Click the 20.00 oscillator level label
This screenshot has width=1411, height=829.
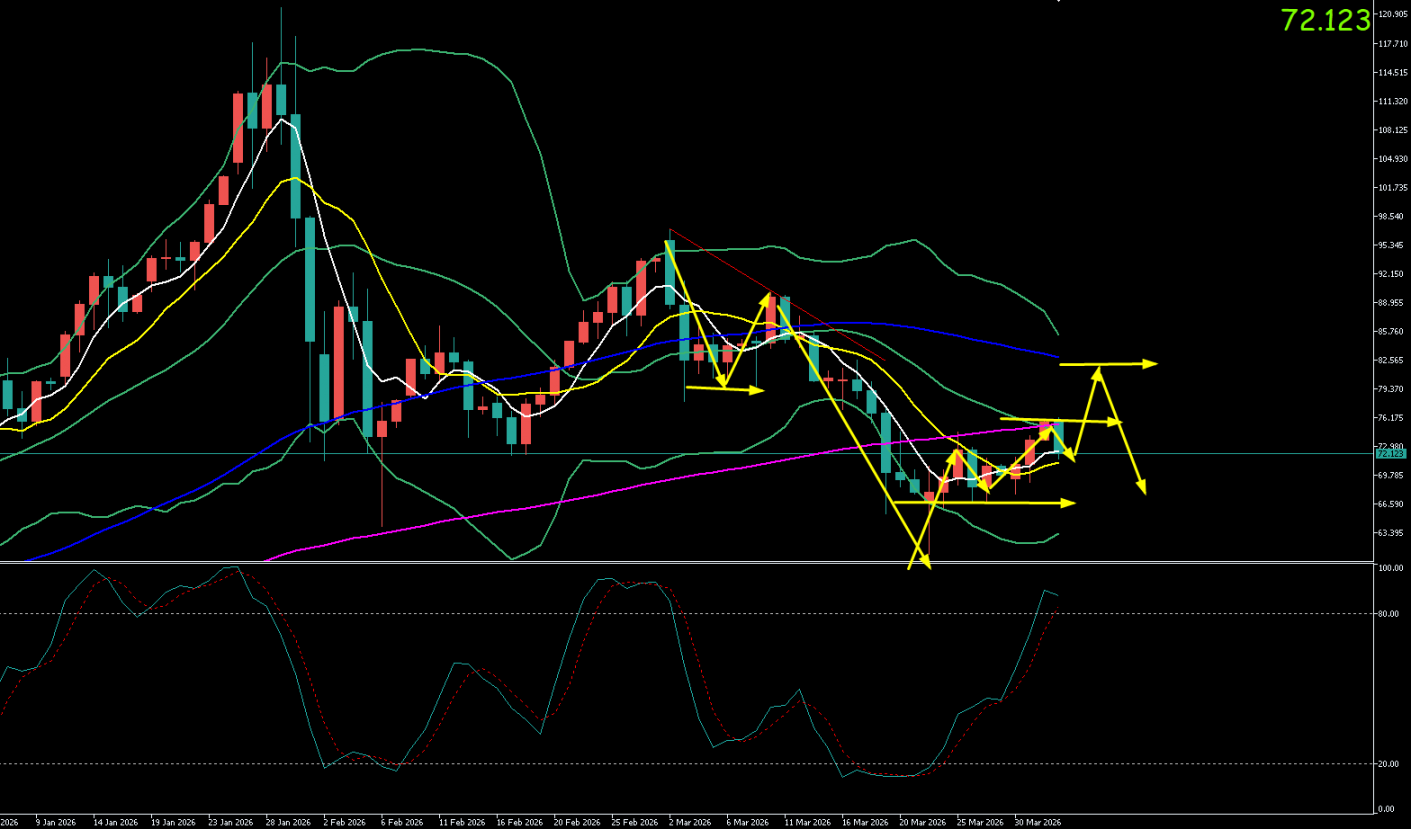pos(1387,764)
